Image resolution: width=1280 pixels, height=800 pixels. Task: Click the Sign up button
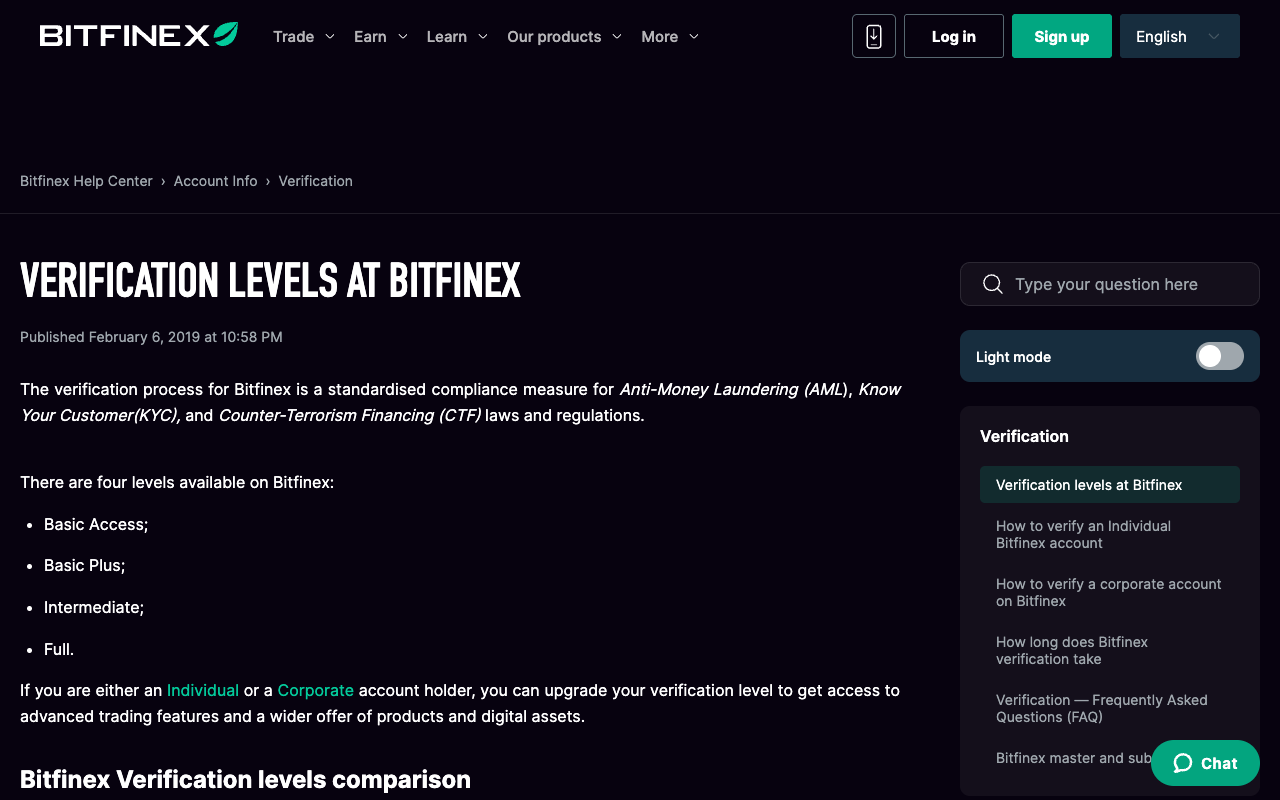[1062, 36]
